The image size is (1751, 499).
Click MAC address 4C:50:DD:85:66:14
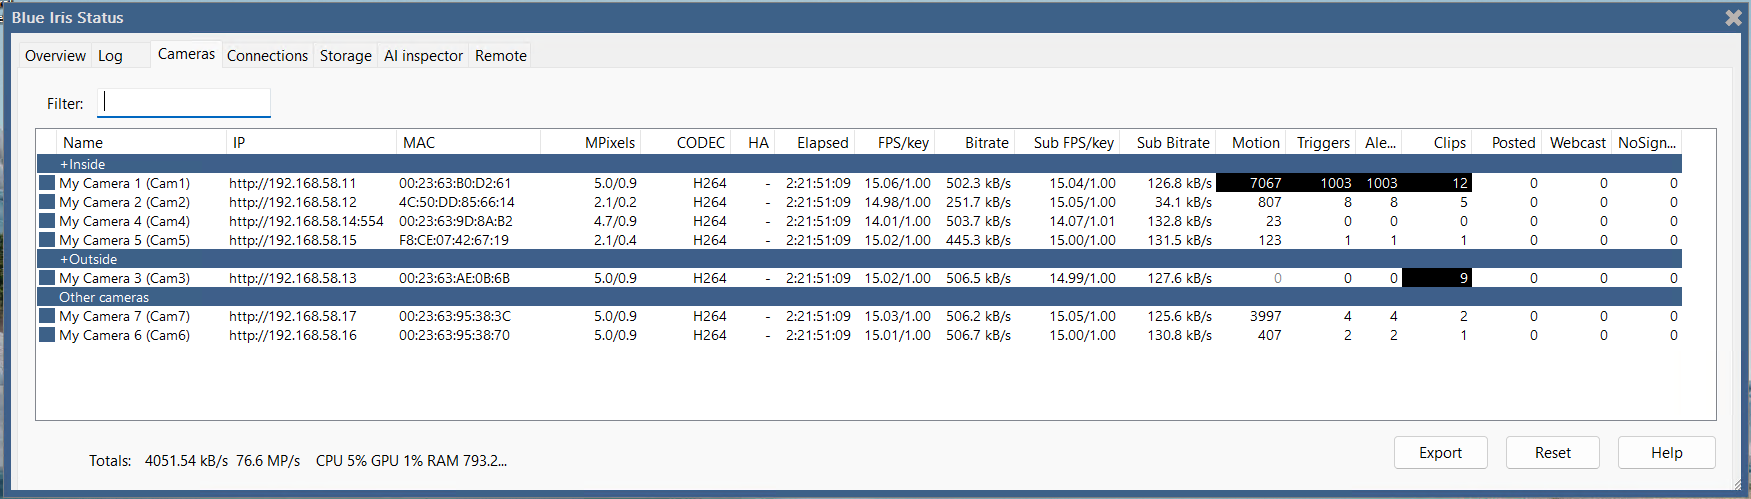click(x=457, y=202)
